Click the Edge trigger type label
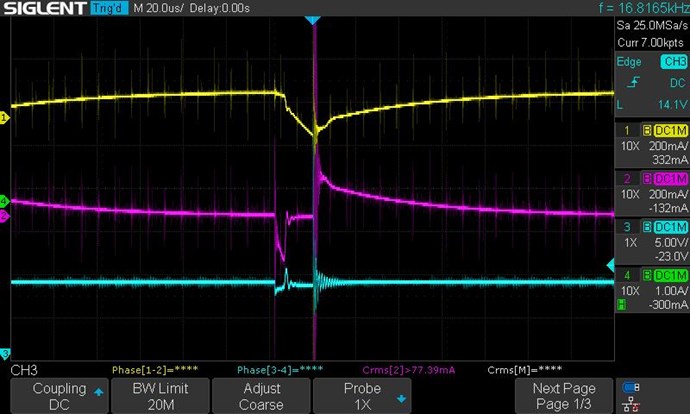 click(x=629, y=62)
